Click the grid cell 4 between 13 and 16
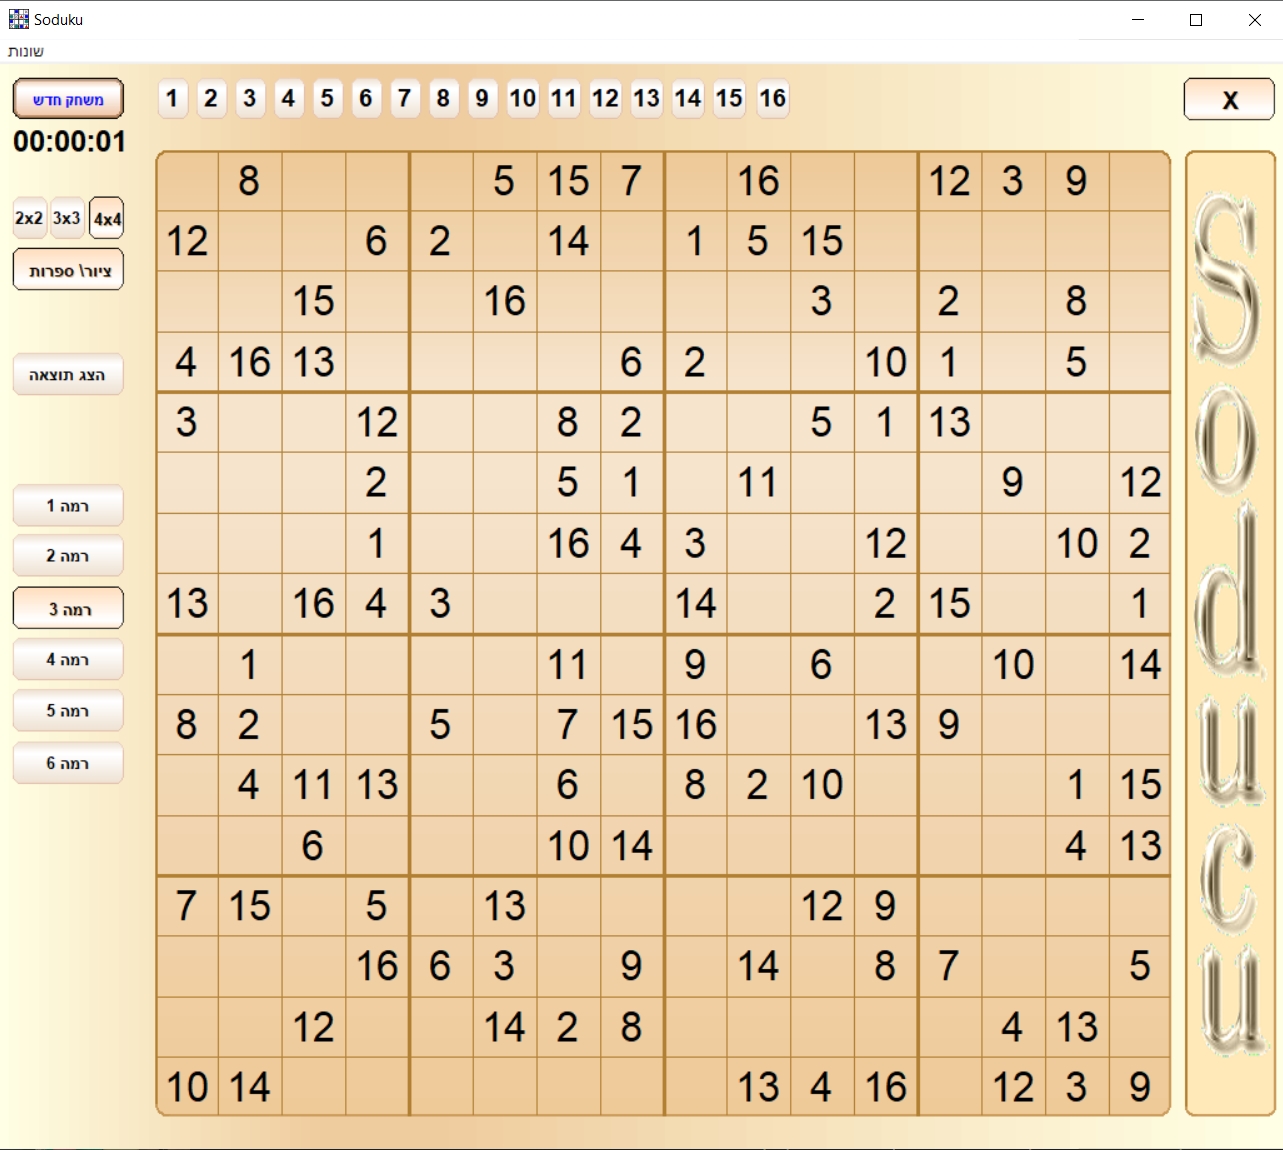 pyautogui.click(x=821, y=1087)
